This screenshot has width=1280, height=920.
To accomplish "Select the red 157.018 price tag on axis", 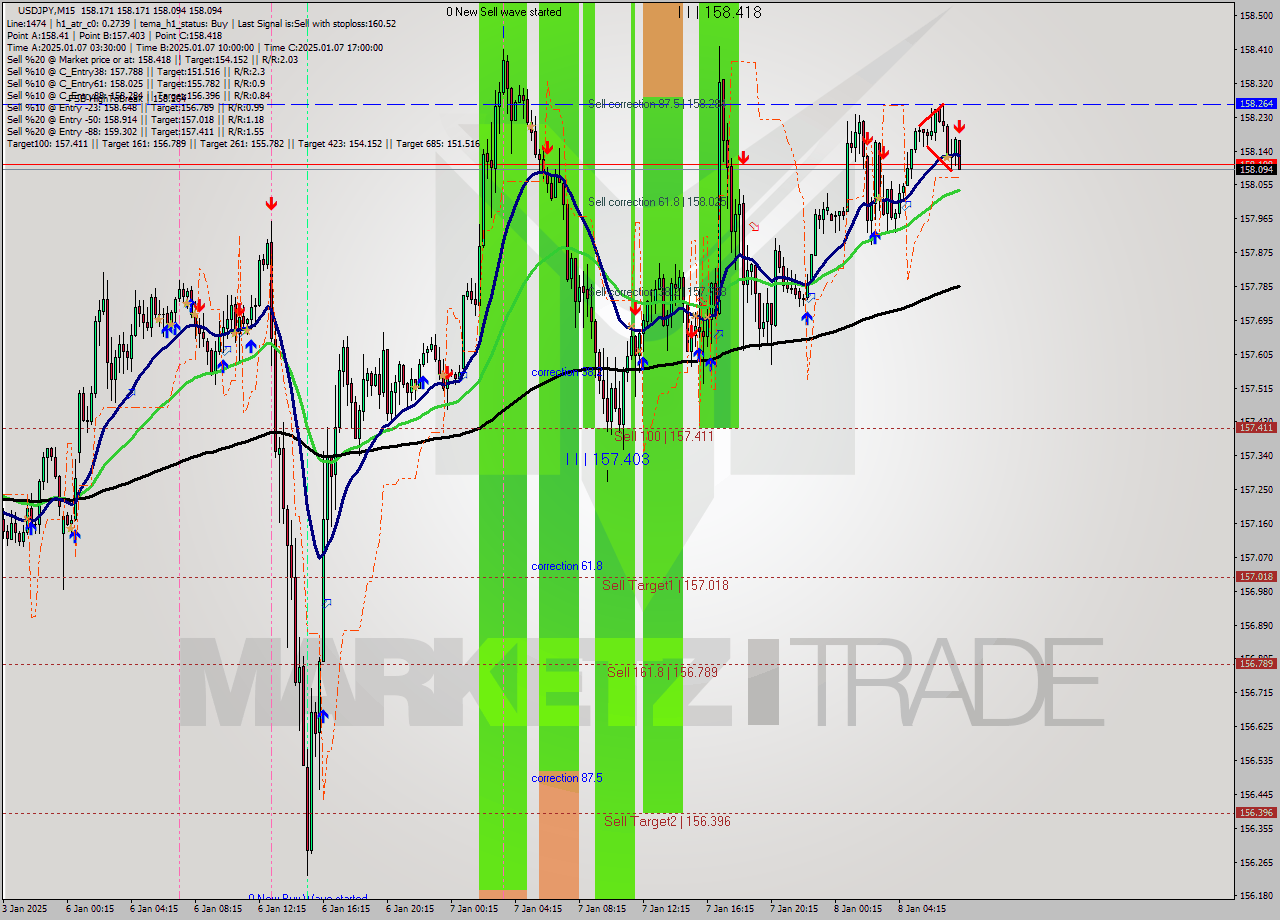I will pos(1256,577).
